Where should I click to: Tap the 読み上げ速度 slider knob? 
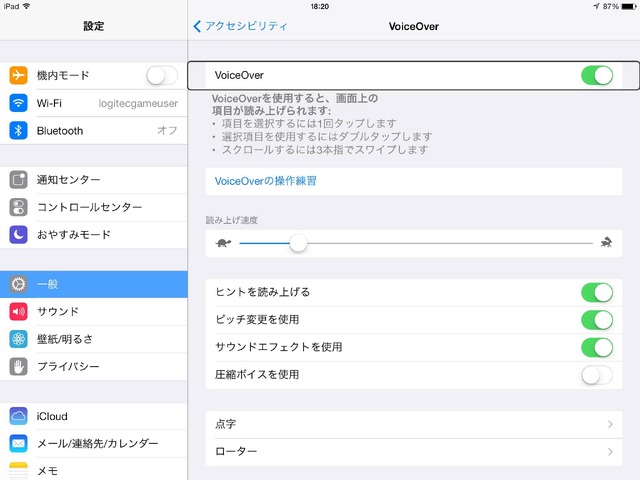298,243
